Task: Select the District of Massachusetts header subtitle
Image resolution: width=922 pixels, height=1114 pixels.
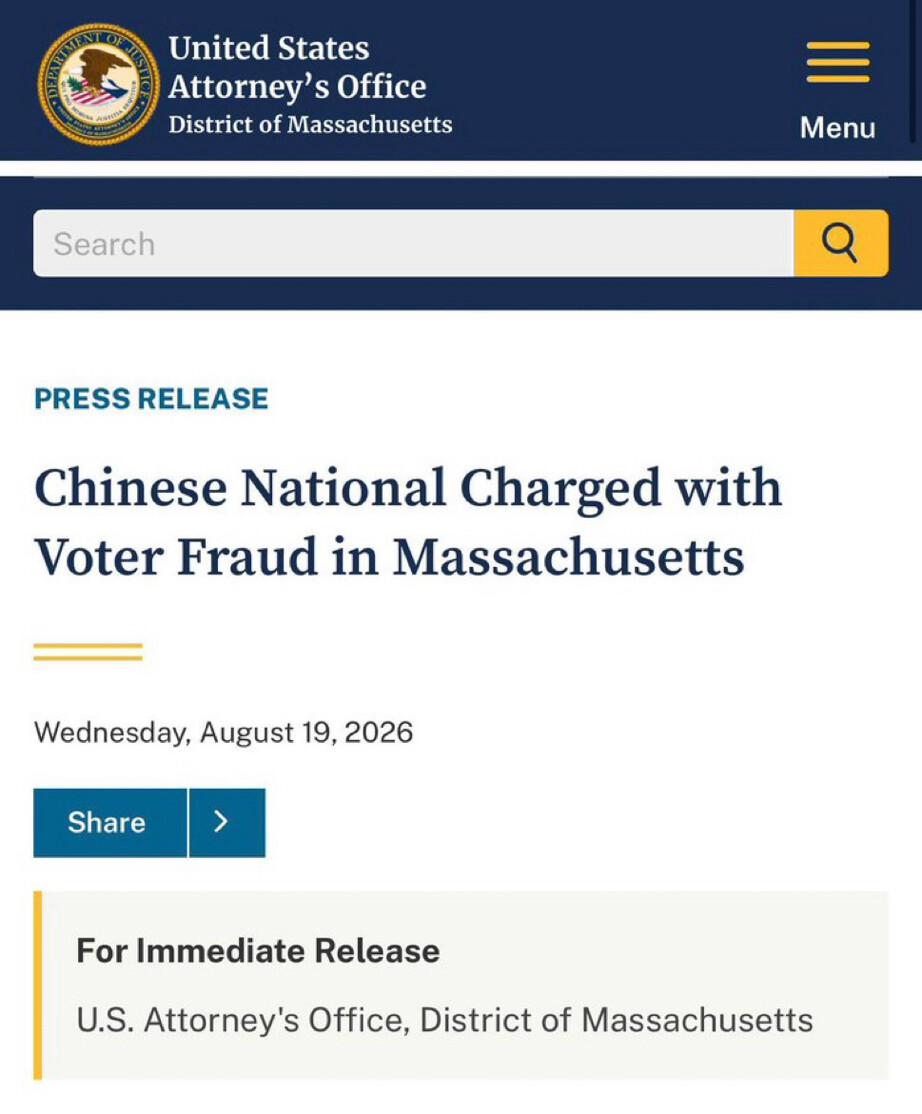Action: coord(310,124)
